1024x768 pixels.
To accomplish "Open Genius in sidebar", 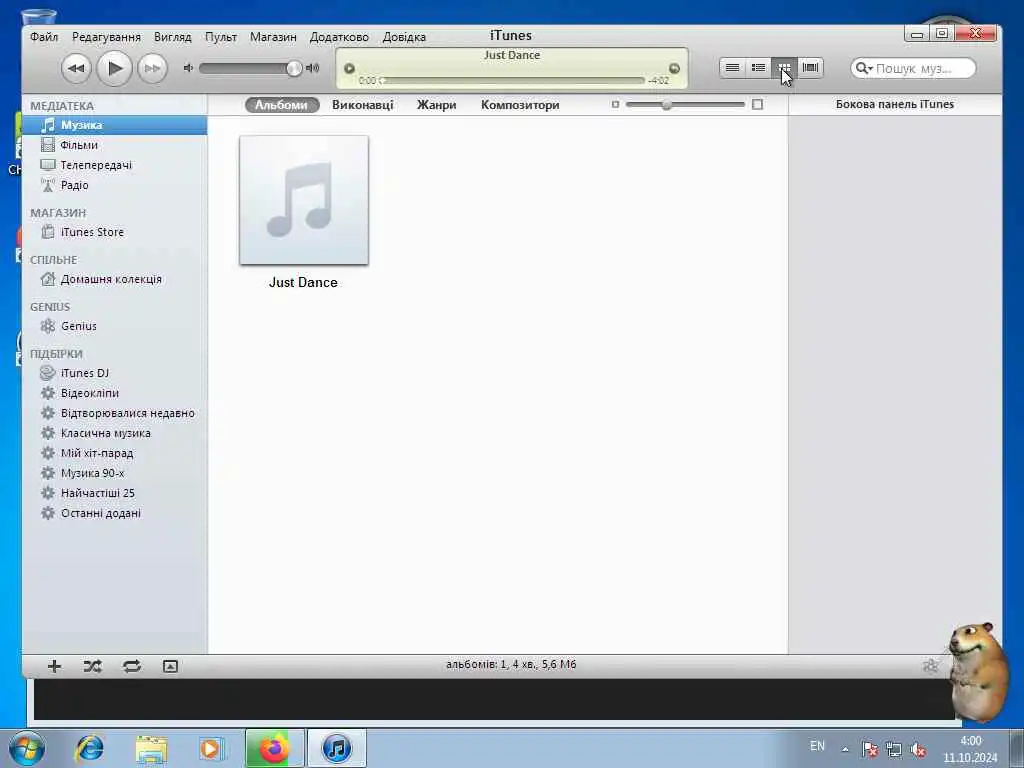I will tap(115, 326).
